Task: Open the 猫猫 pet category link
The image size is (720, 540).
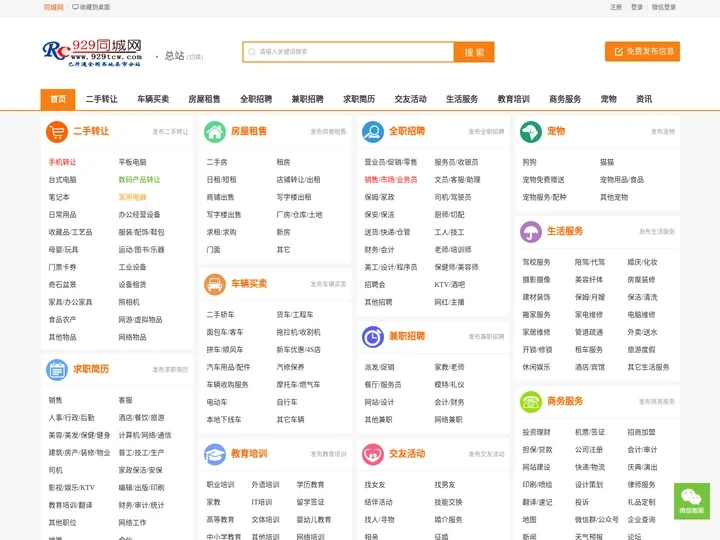Action: coord(607,162)
